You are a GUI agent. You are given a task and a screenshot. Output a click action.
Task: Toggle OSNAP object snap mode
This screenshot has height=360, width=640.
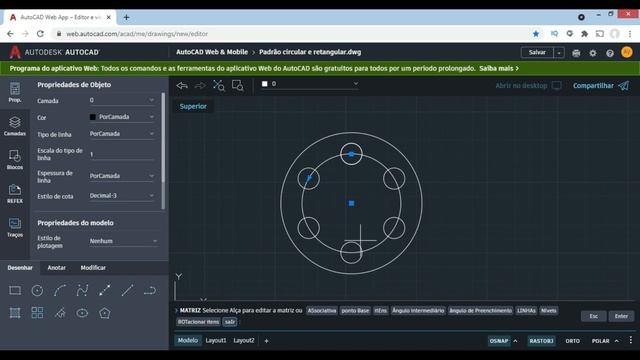click(499, 341)
